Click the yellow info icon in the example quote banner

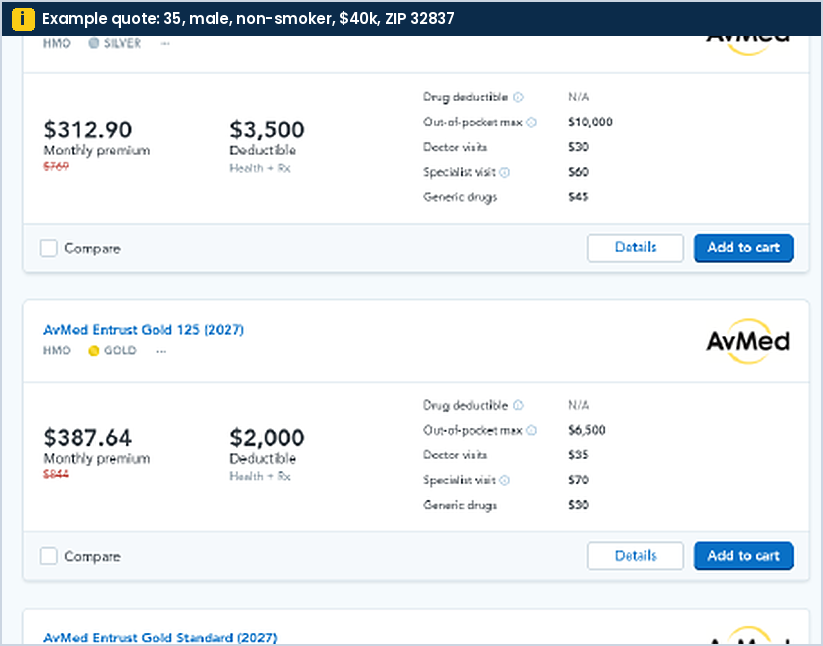tap(23, 19)
